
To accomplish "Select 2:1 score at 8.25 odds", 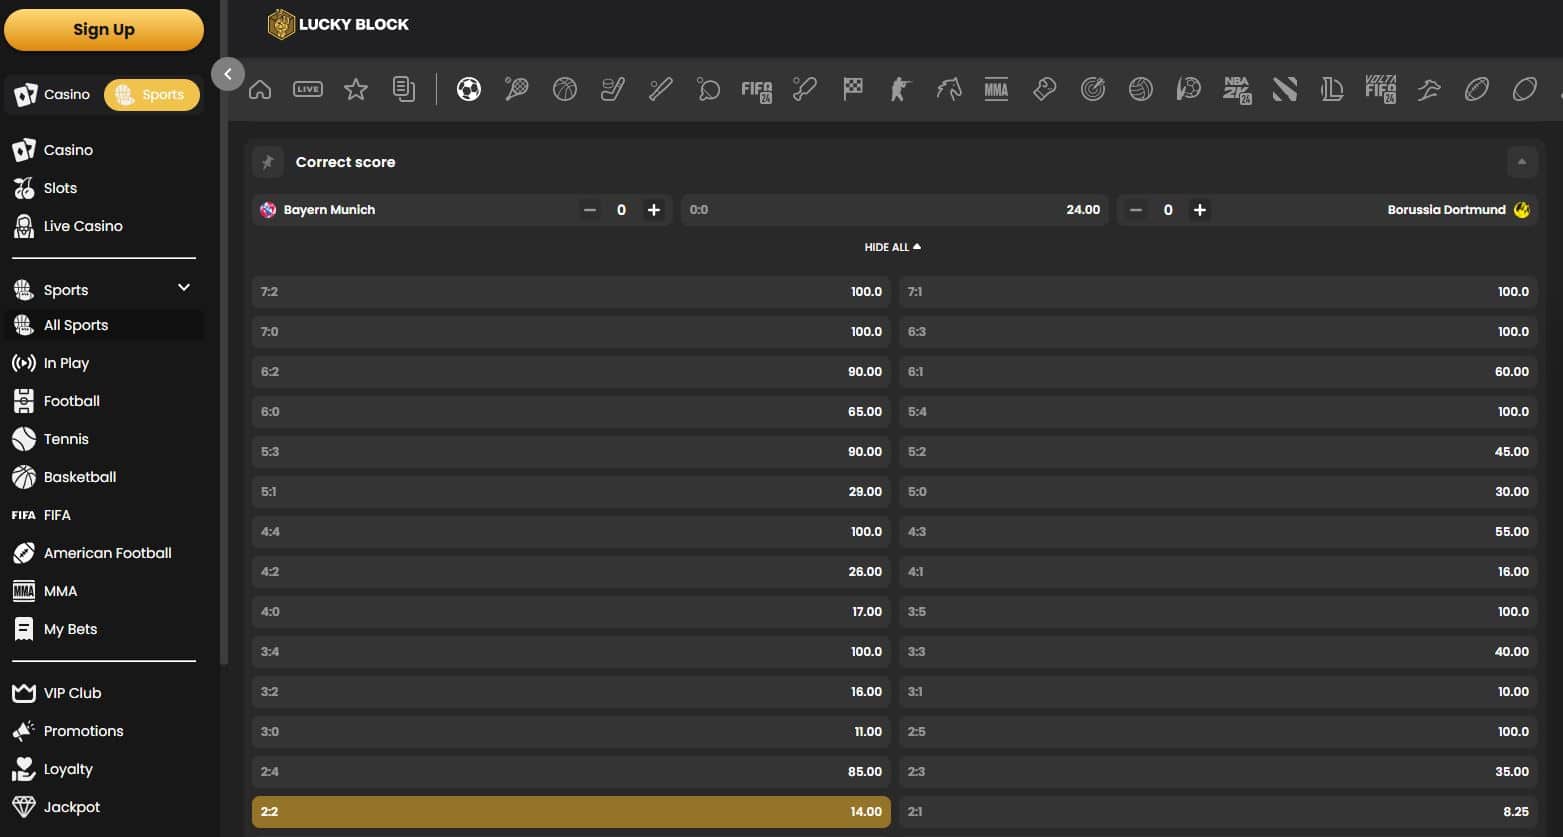I will pos(1218,812).
